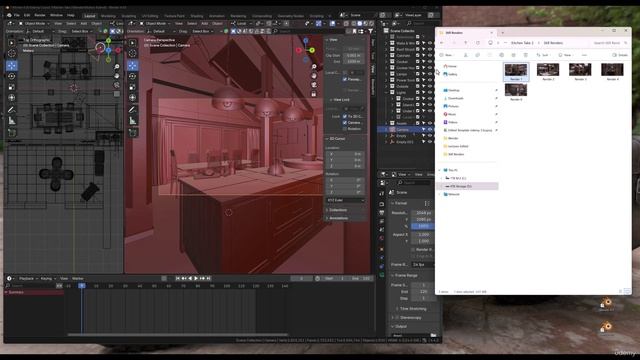Click the horizontal scrollbar under the timeline
The image size is (640, 360).
[178, 335]
